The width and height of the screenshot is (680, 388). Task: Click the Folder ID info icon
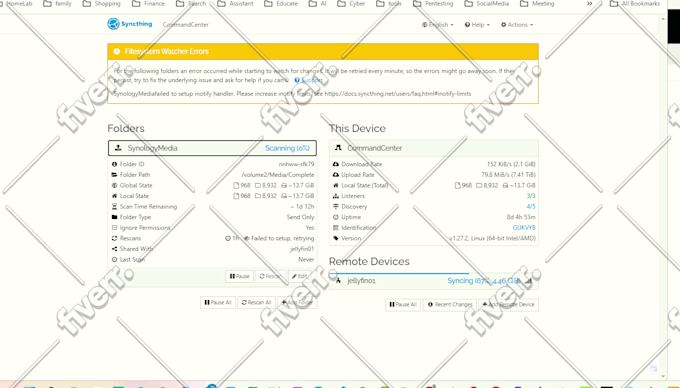coord(114,164)
